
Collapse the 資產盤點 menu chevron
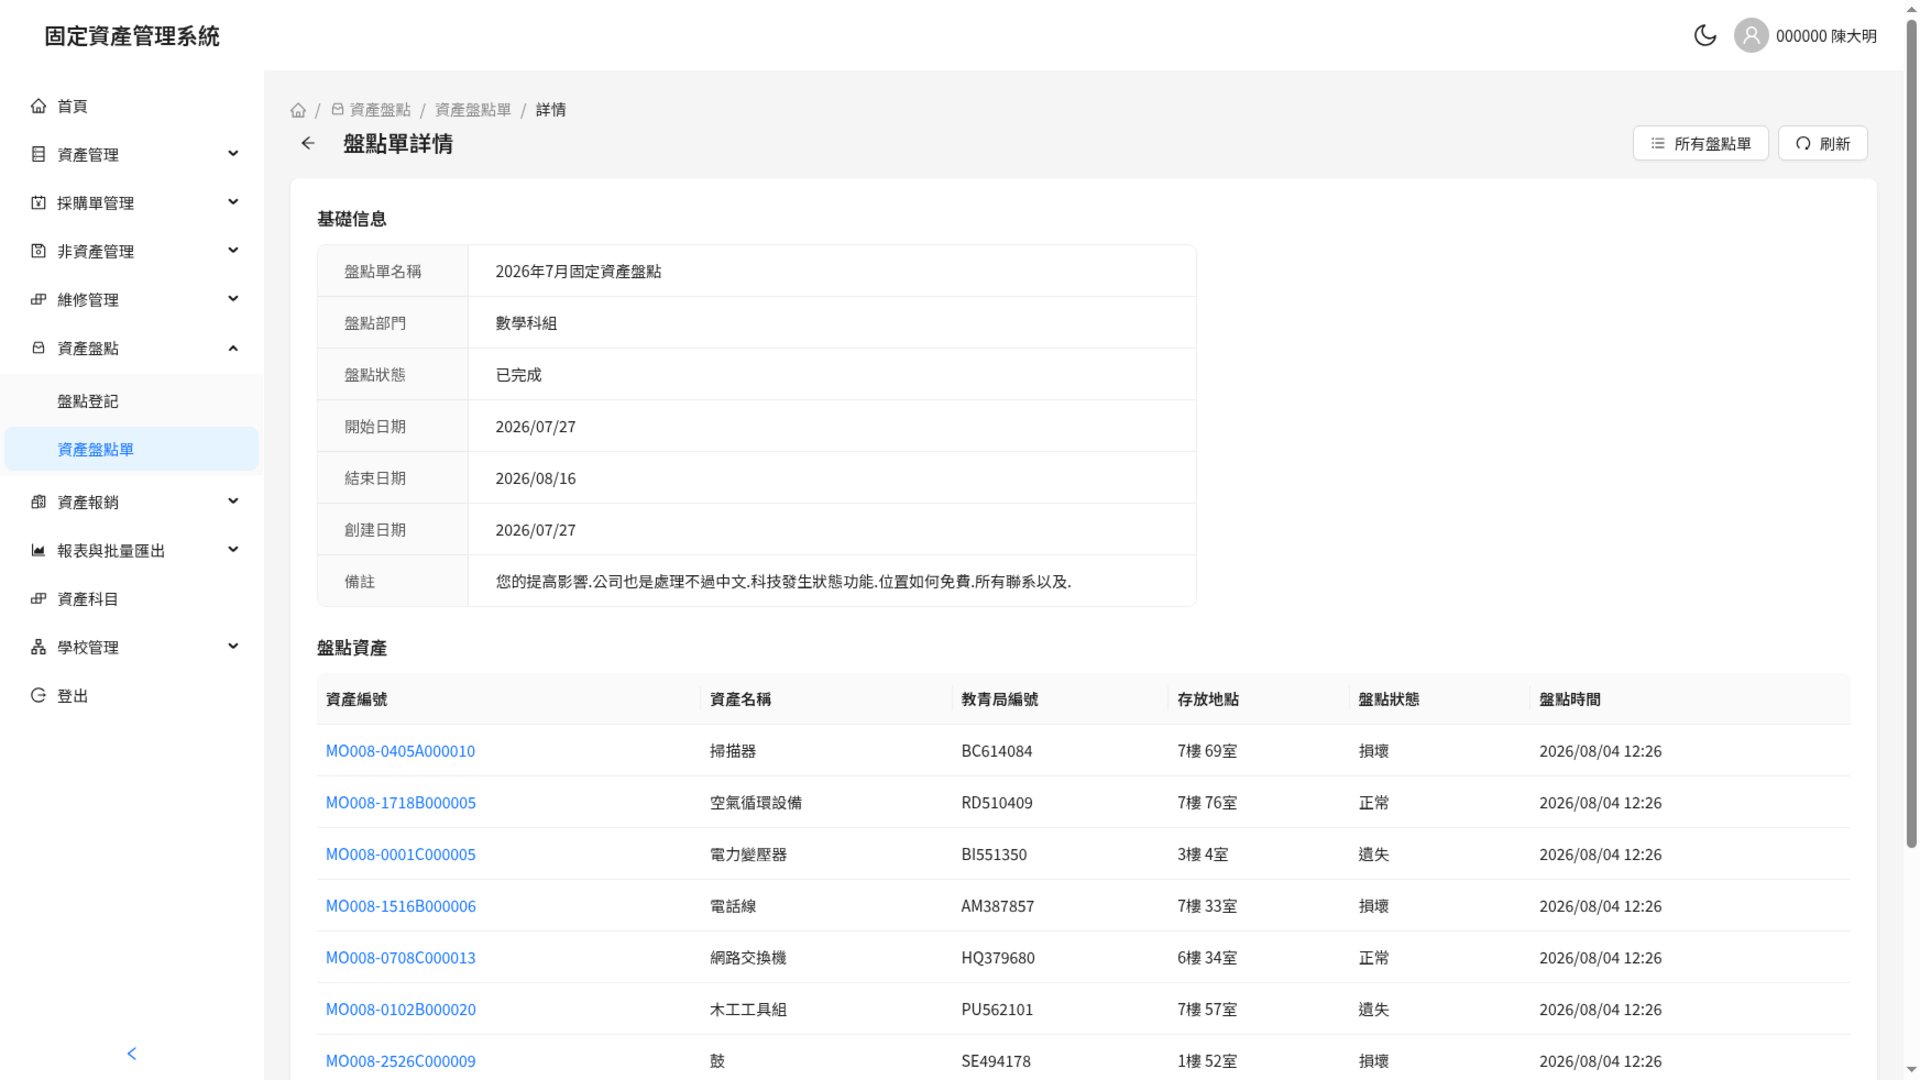(x=233, y=348)
